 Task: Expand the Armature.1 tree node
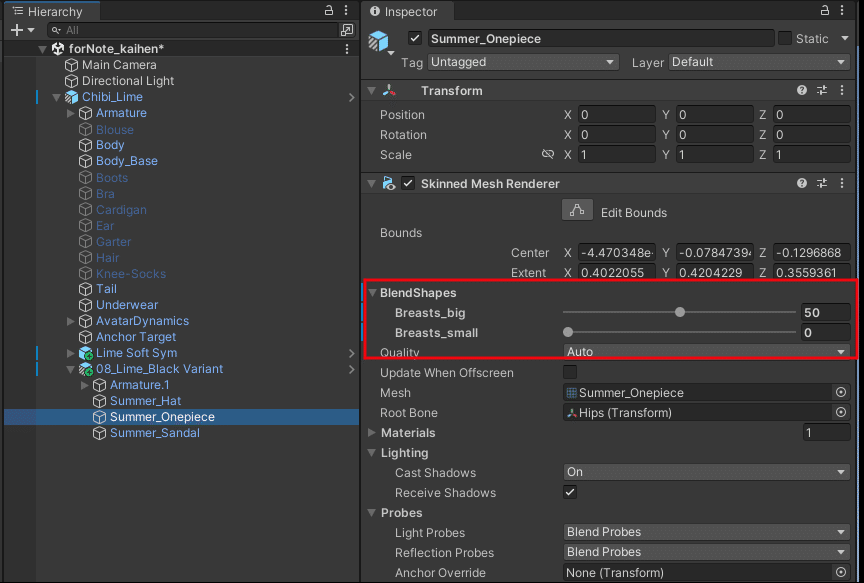coord(84,385)
